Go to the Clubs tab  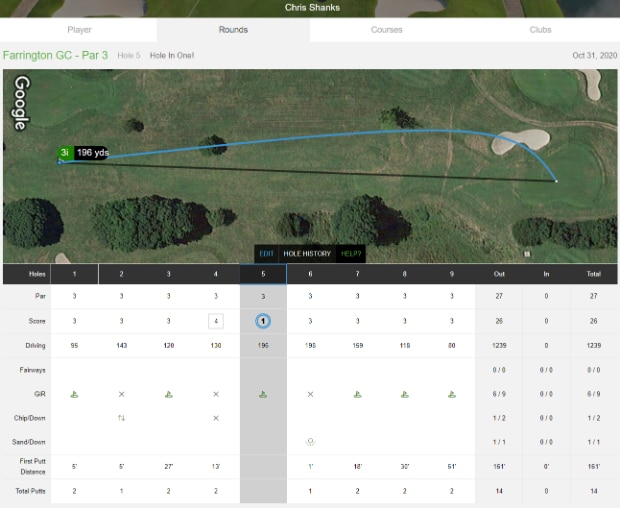(x=540, y=30)
